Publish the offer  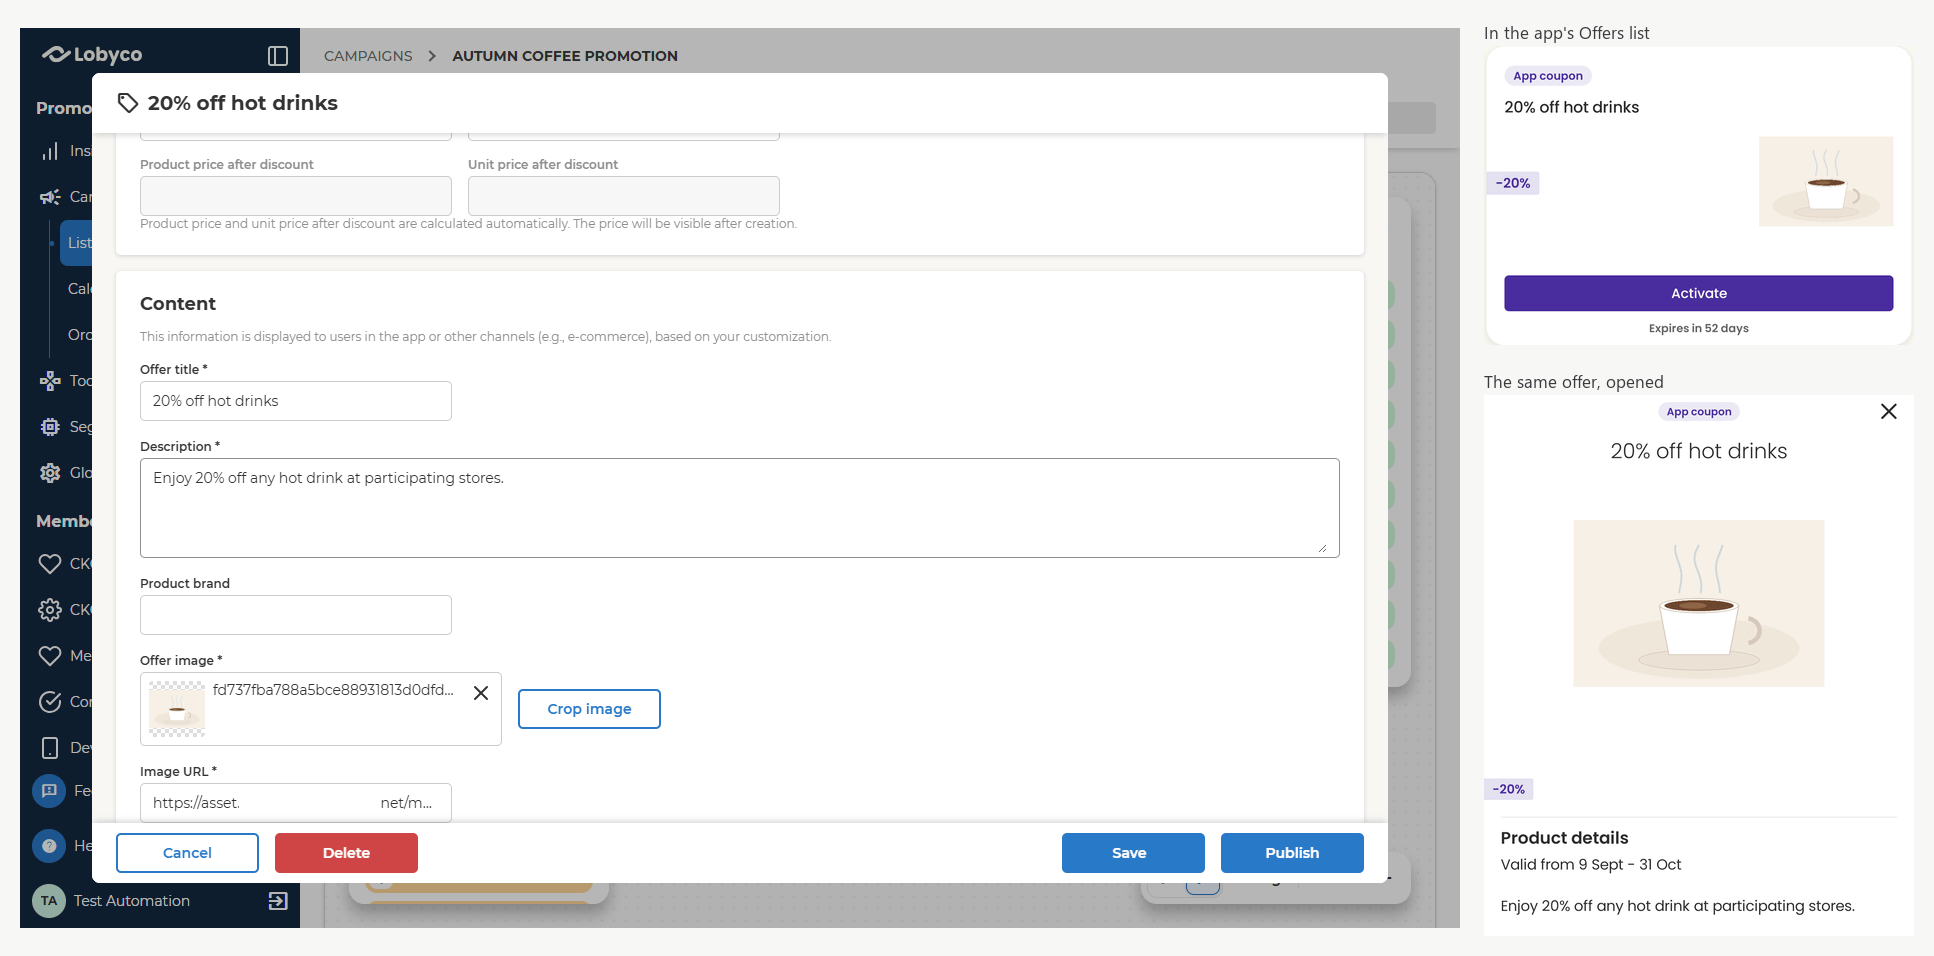click(x=1292, y=853)
